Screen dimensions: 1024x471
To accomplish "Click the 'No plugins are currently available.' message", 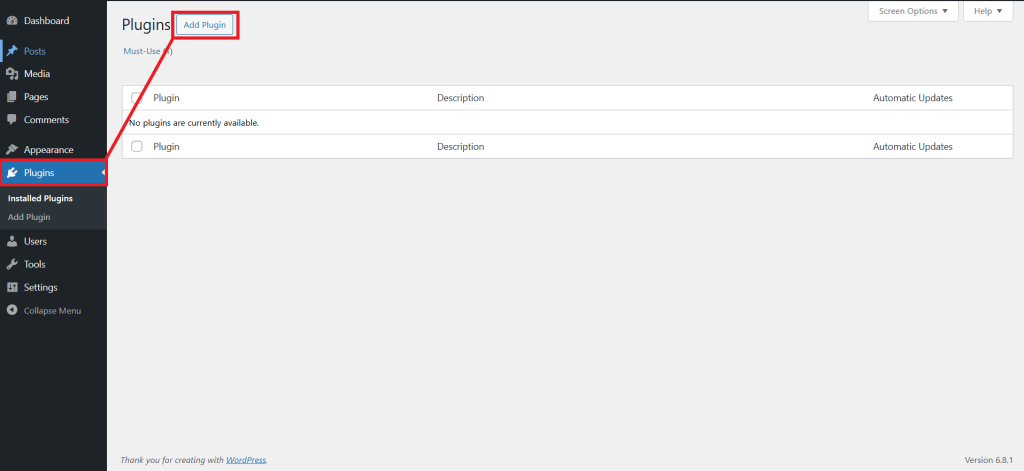I will coord(194,123).
